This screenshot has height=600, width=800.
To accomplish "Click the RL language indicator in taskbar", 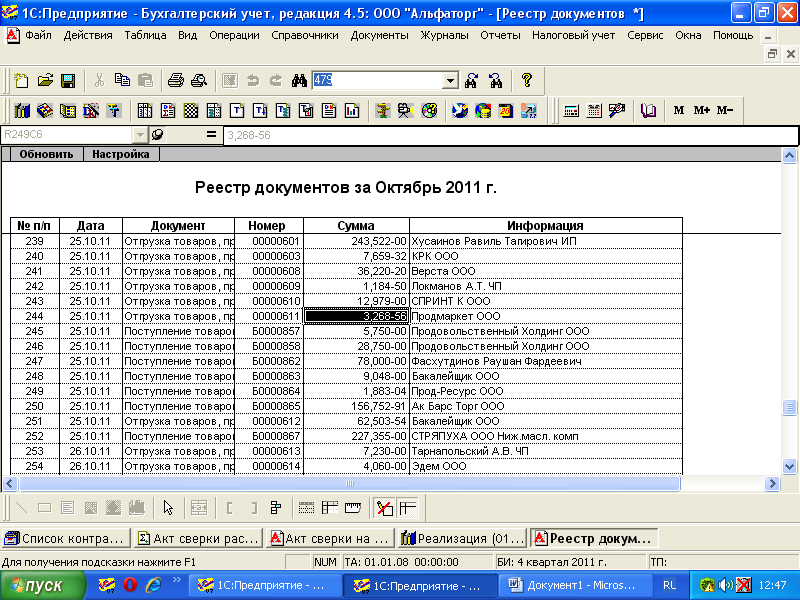I will pyautogui.click(x=669, y=585).
